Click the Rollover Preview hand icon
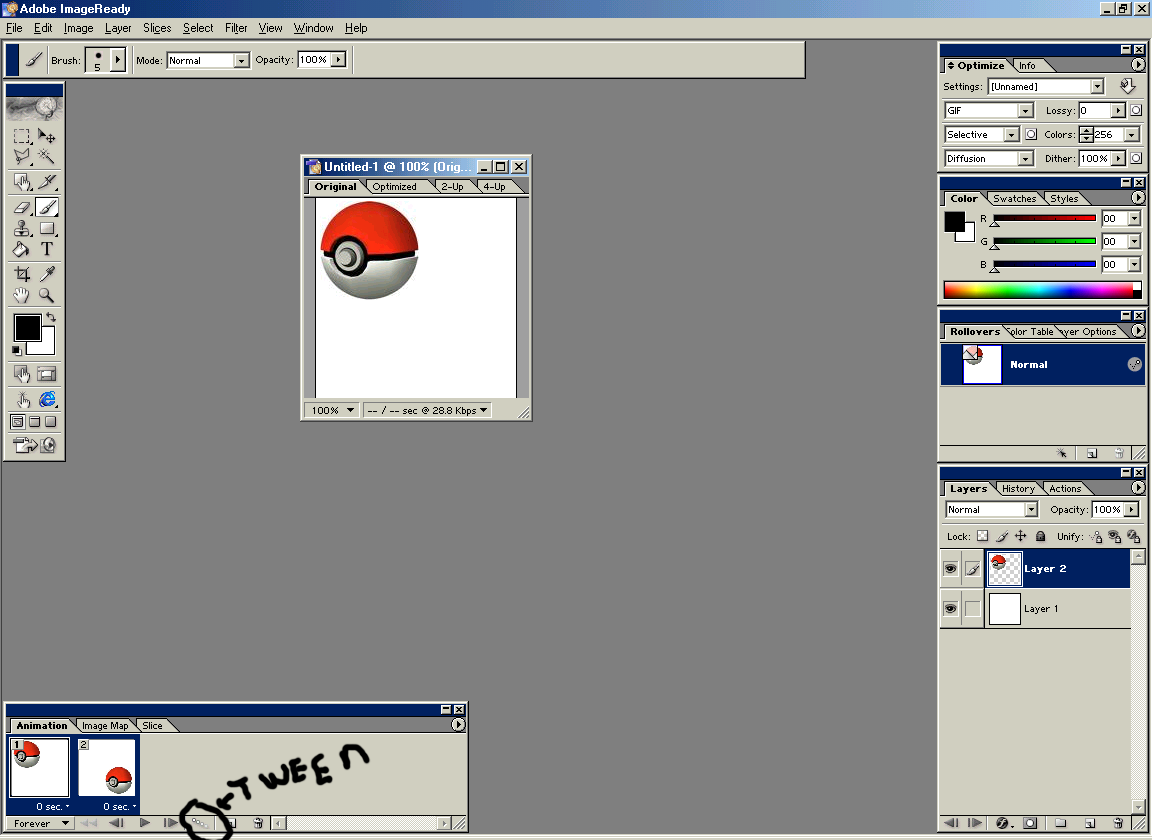1152x840 pixels. [22, 399]
